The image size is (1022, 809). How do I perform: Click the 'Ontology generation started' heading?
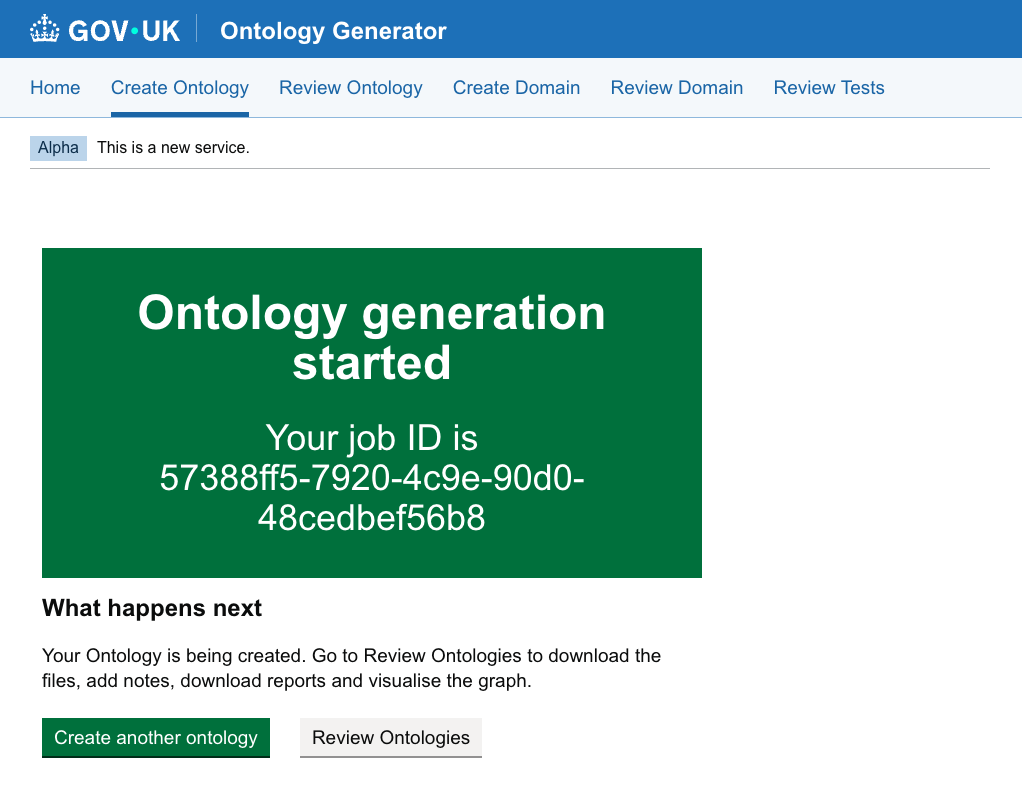click(x=372, y=337)
